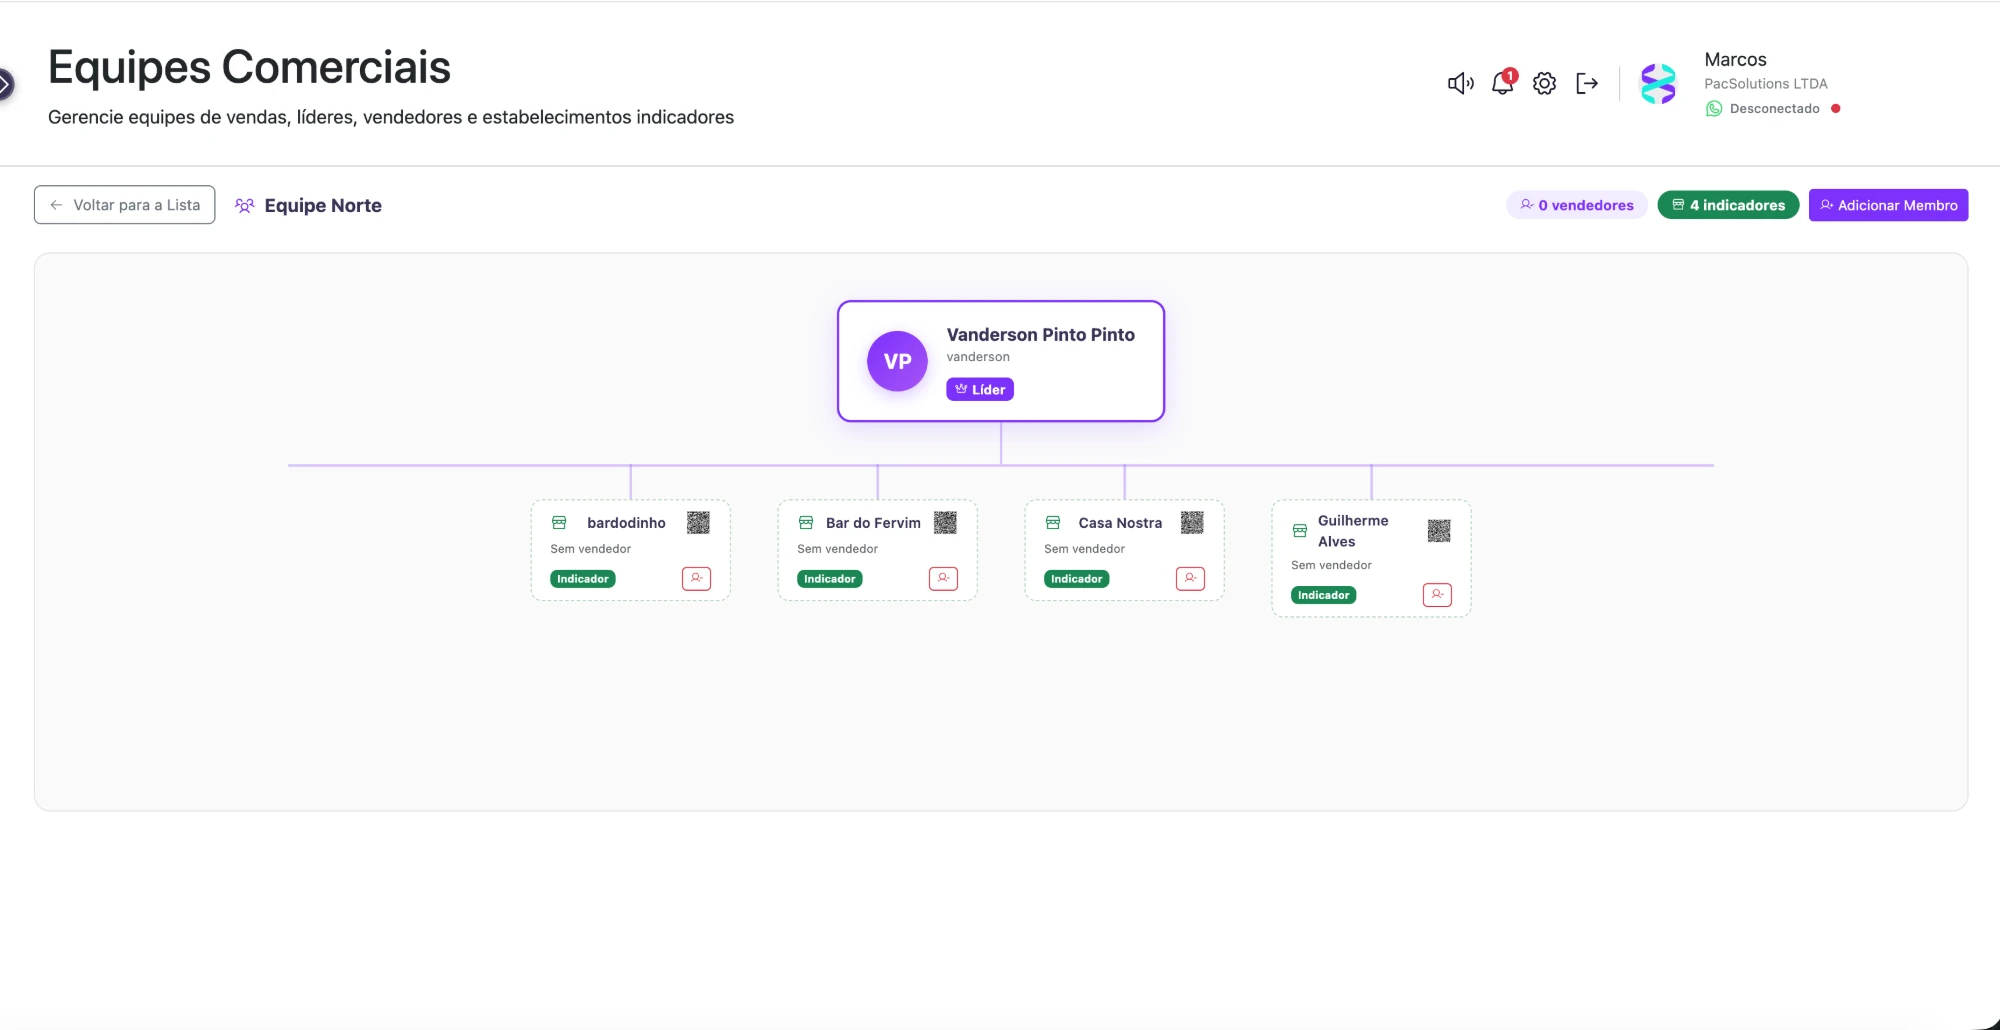Select the 4 indicadores badge
The height and width of the screenshot is (1030, 2000).
pos(1728,205)
